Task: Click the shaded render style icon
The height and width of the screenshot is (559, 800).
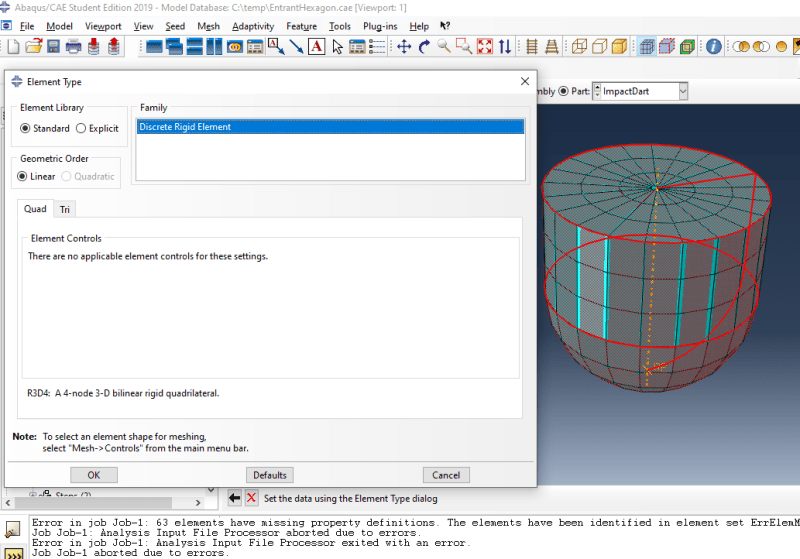Action: point(619,47)
